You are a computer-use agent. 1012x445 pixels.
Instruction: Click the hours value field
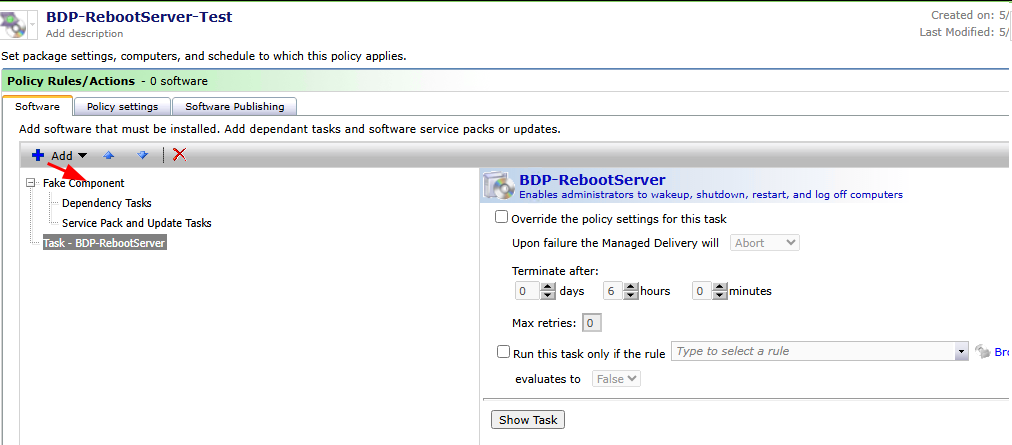coord(612,291)
